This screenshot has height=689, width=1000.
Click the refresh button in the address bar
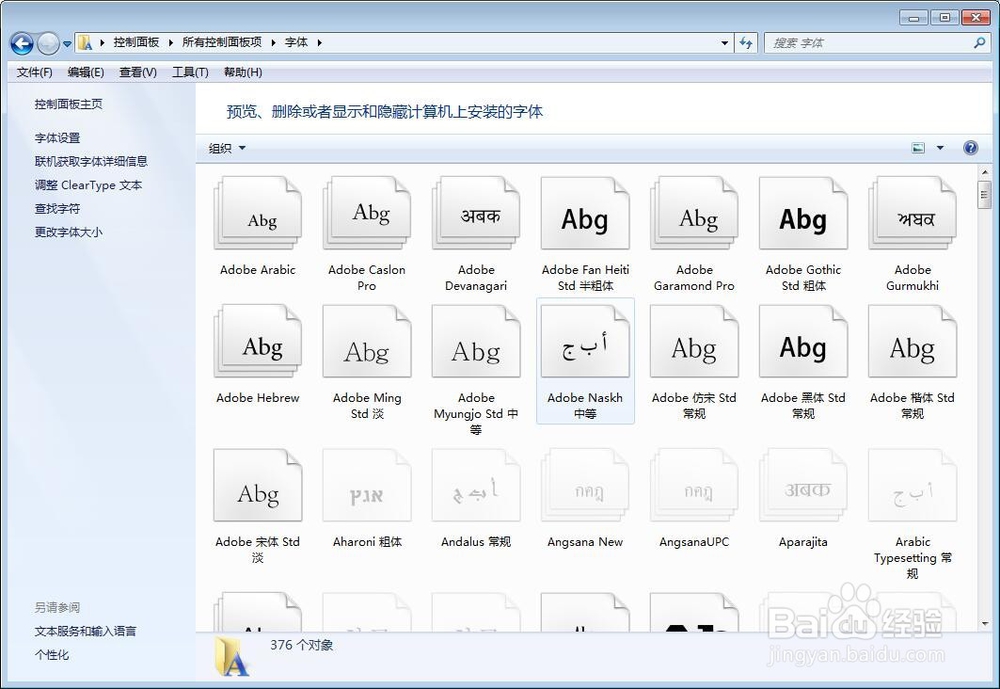point(746,42)
